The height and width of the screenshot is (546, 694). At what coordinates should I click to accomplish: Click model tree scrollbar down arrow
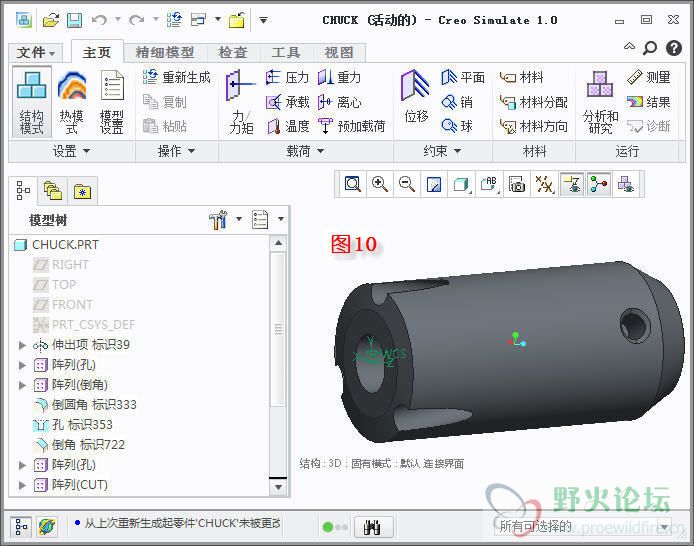coord(278,487)
